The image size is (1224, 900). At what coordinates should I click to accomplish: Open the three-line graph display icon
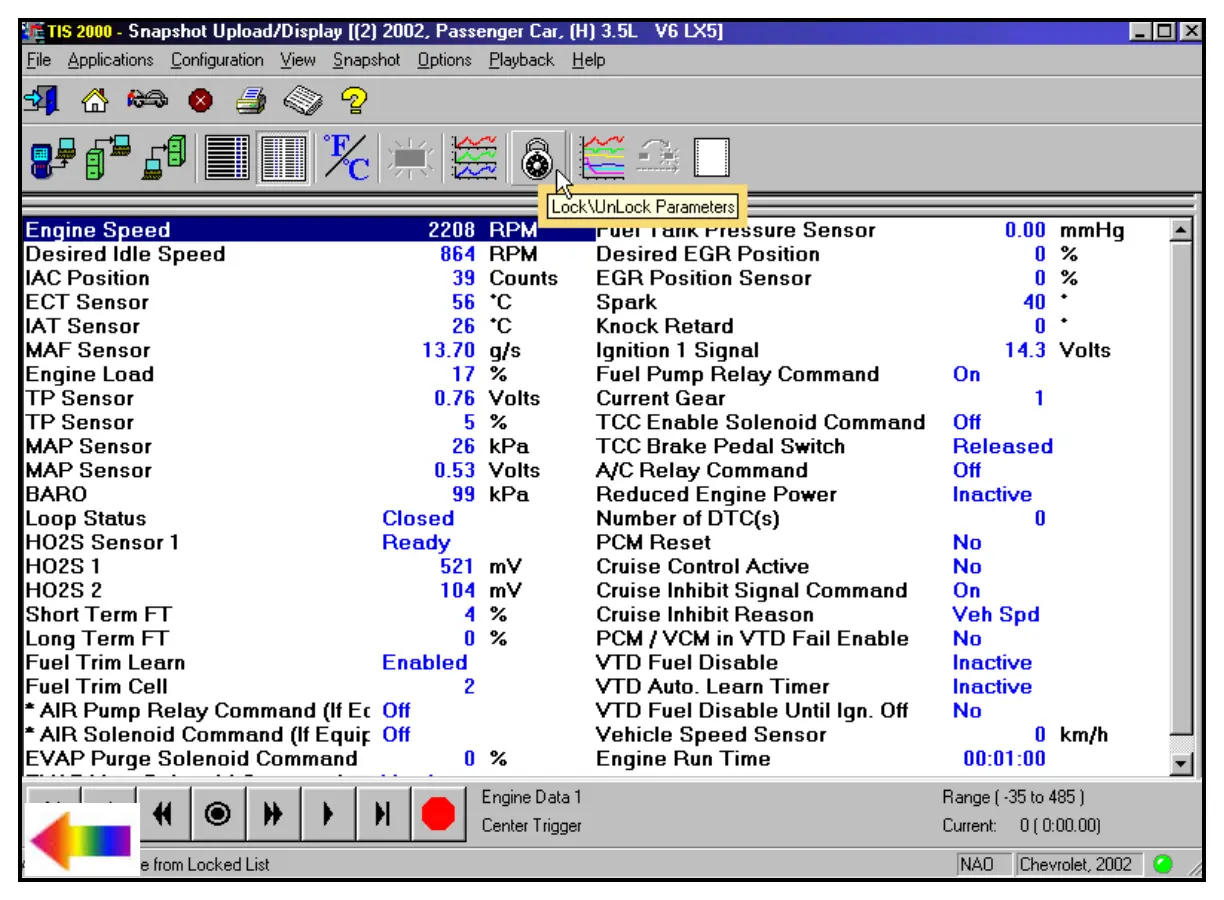pos(473,158)
